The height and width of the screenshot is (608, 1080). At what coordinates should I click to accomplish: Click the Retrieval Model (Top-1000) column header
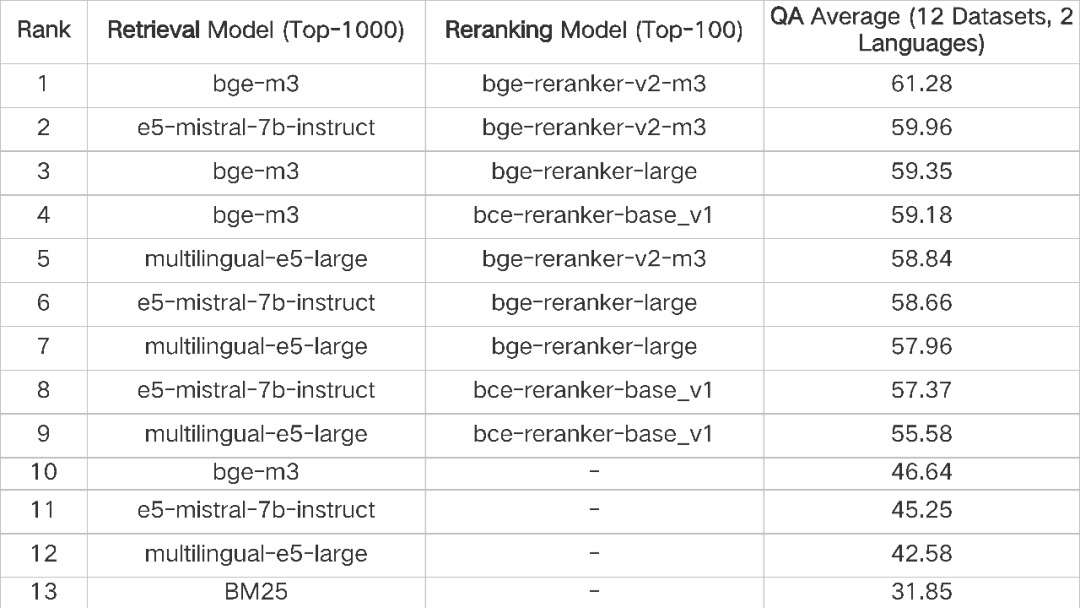256,31
